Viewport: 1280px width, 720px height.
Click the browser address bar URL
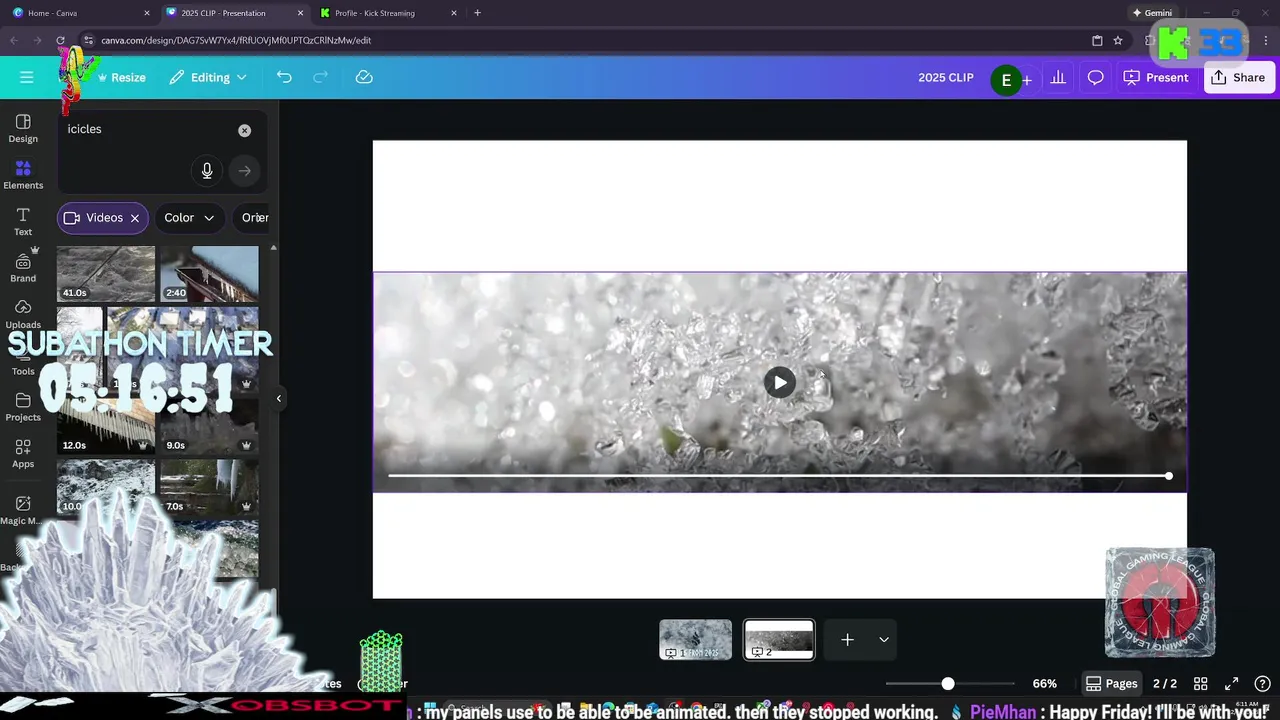click(236, 40)
